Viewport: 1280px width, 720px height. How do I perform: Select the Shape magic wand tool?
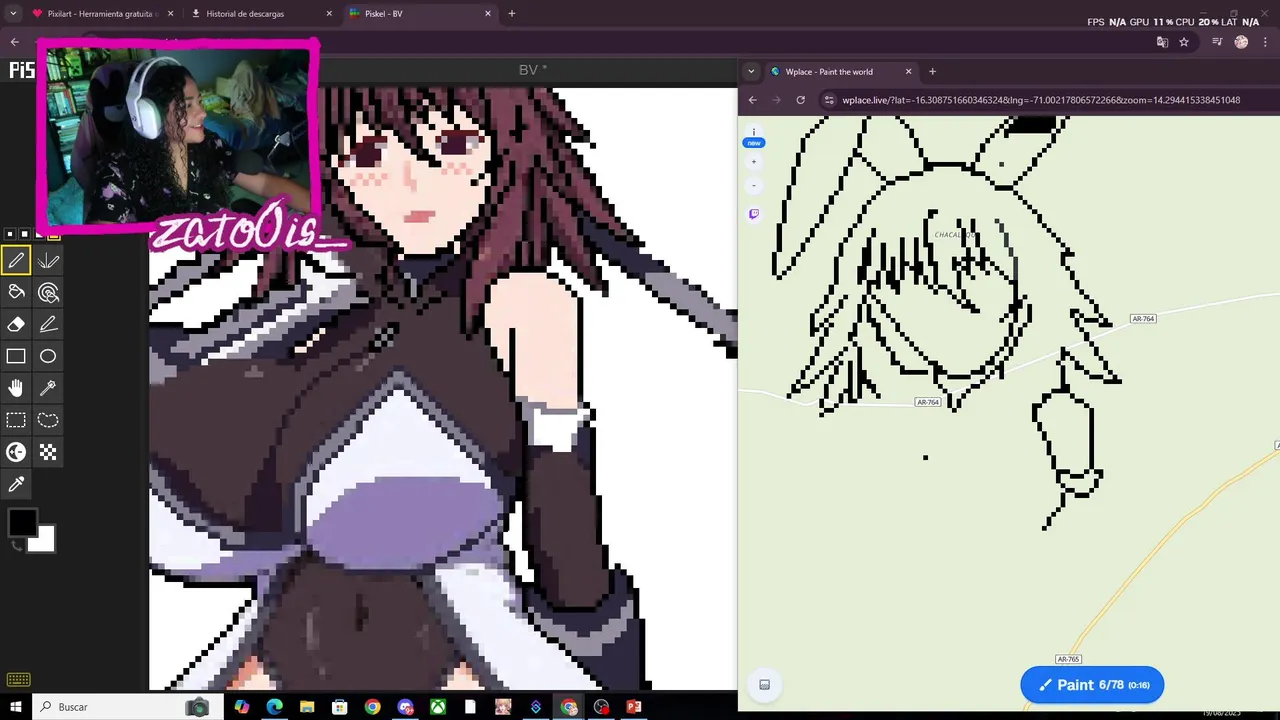[x=48, y=388]
